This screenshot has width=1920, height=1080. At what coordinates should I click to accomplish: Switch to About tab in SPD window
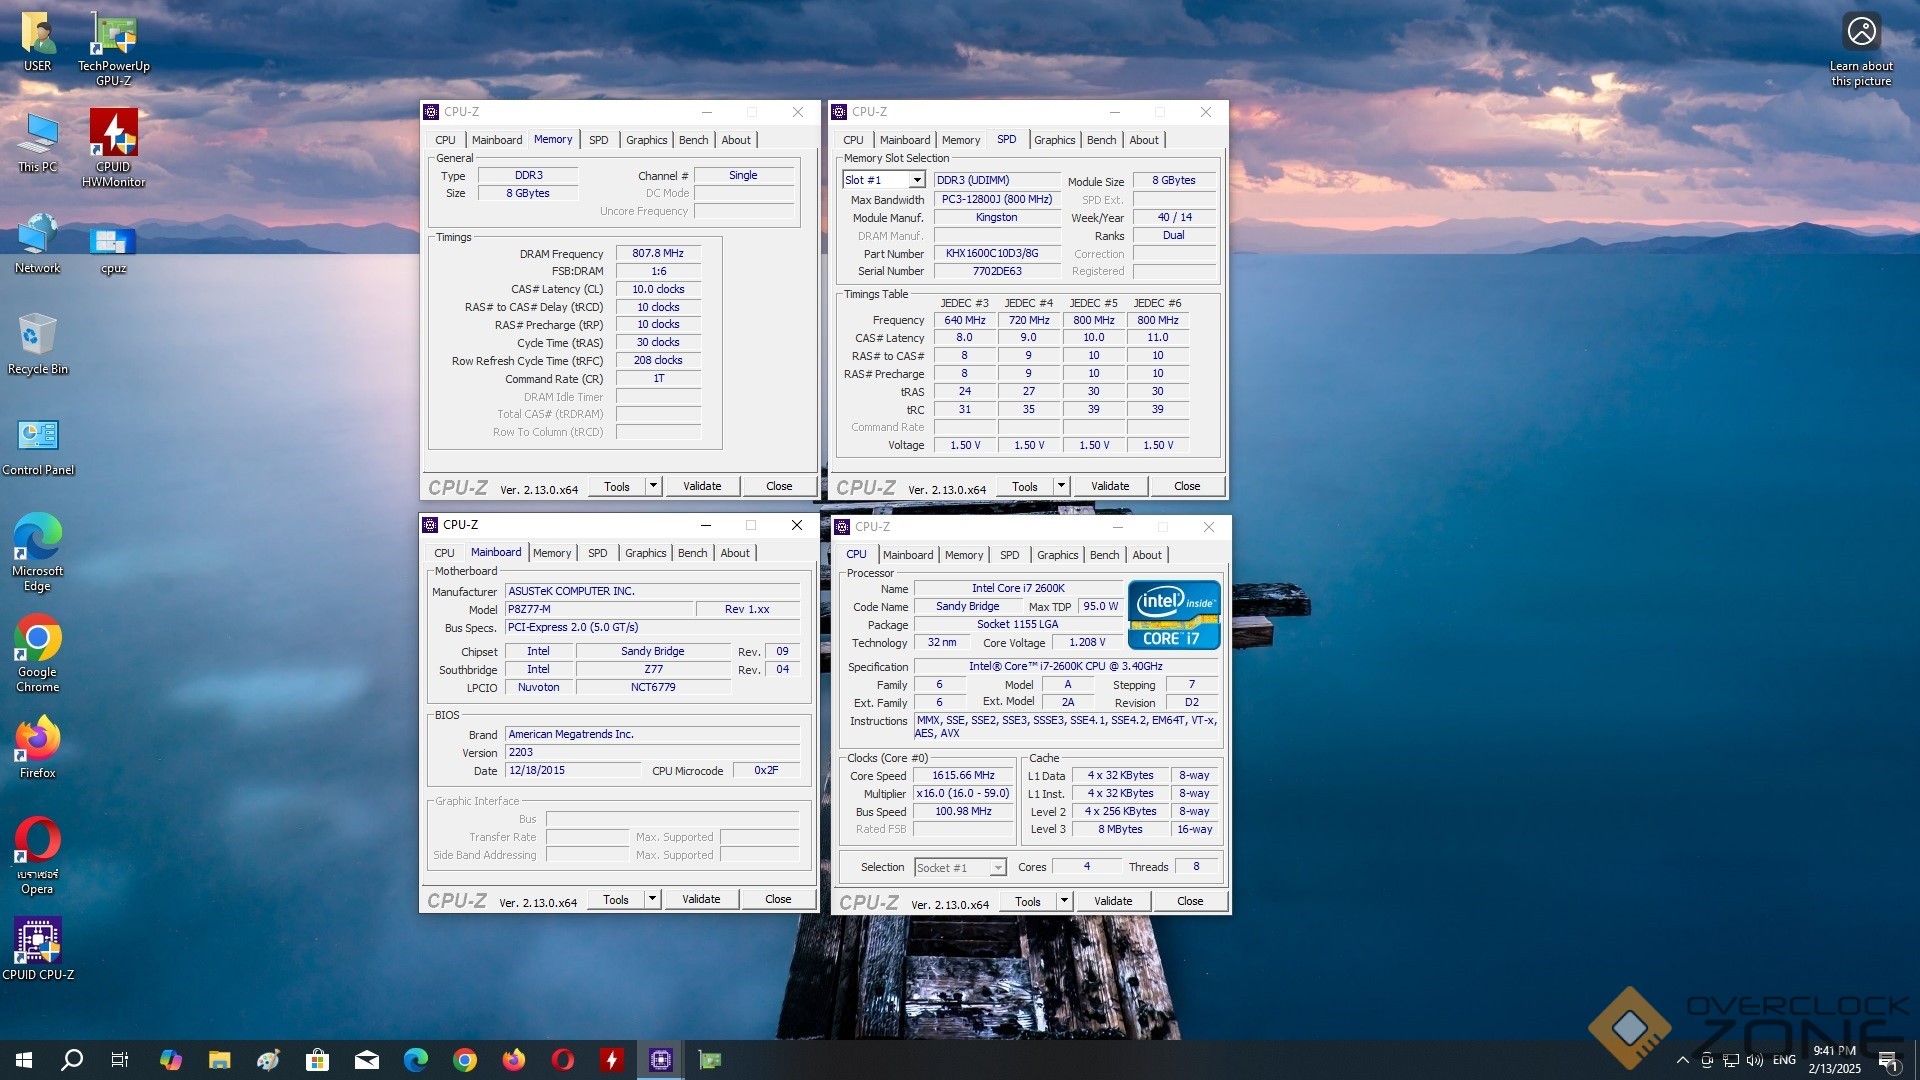coord(1144,140)
